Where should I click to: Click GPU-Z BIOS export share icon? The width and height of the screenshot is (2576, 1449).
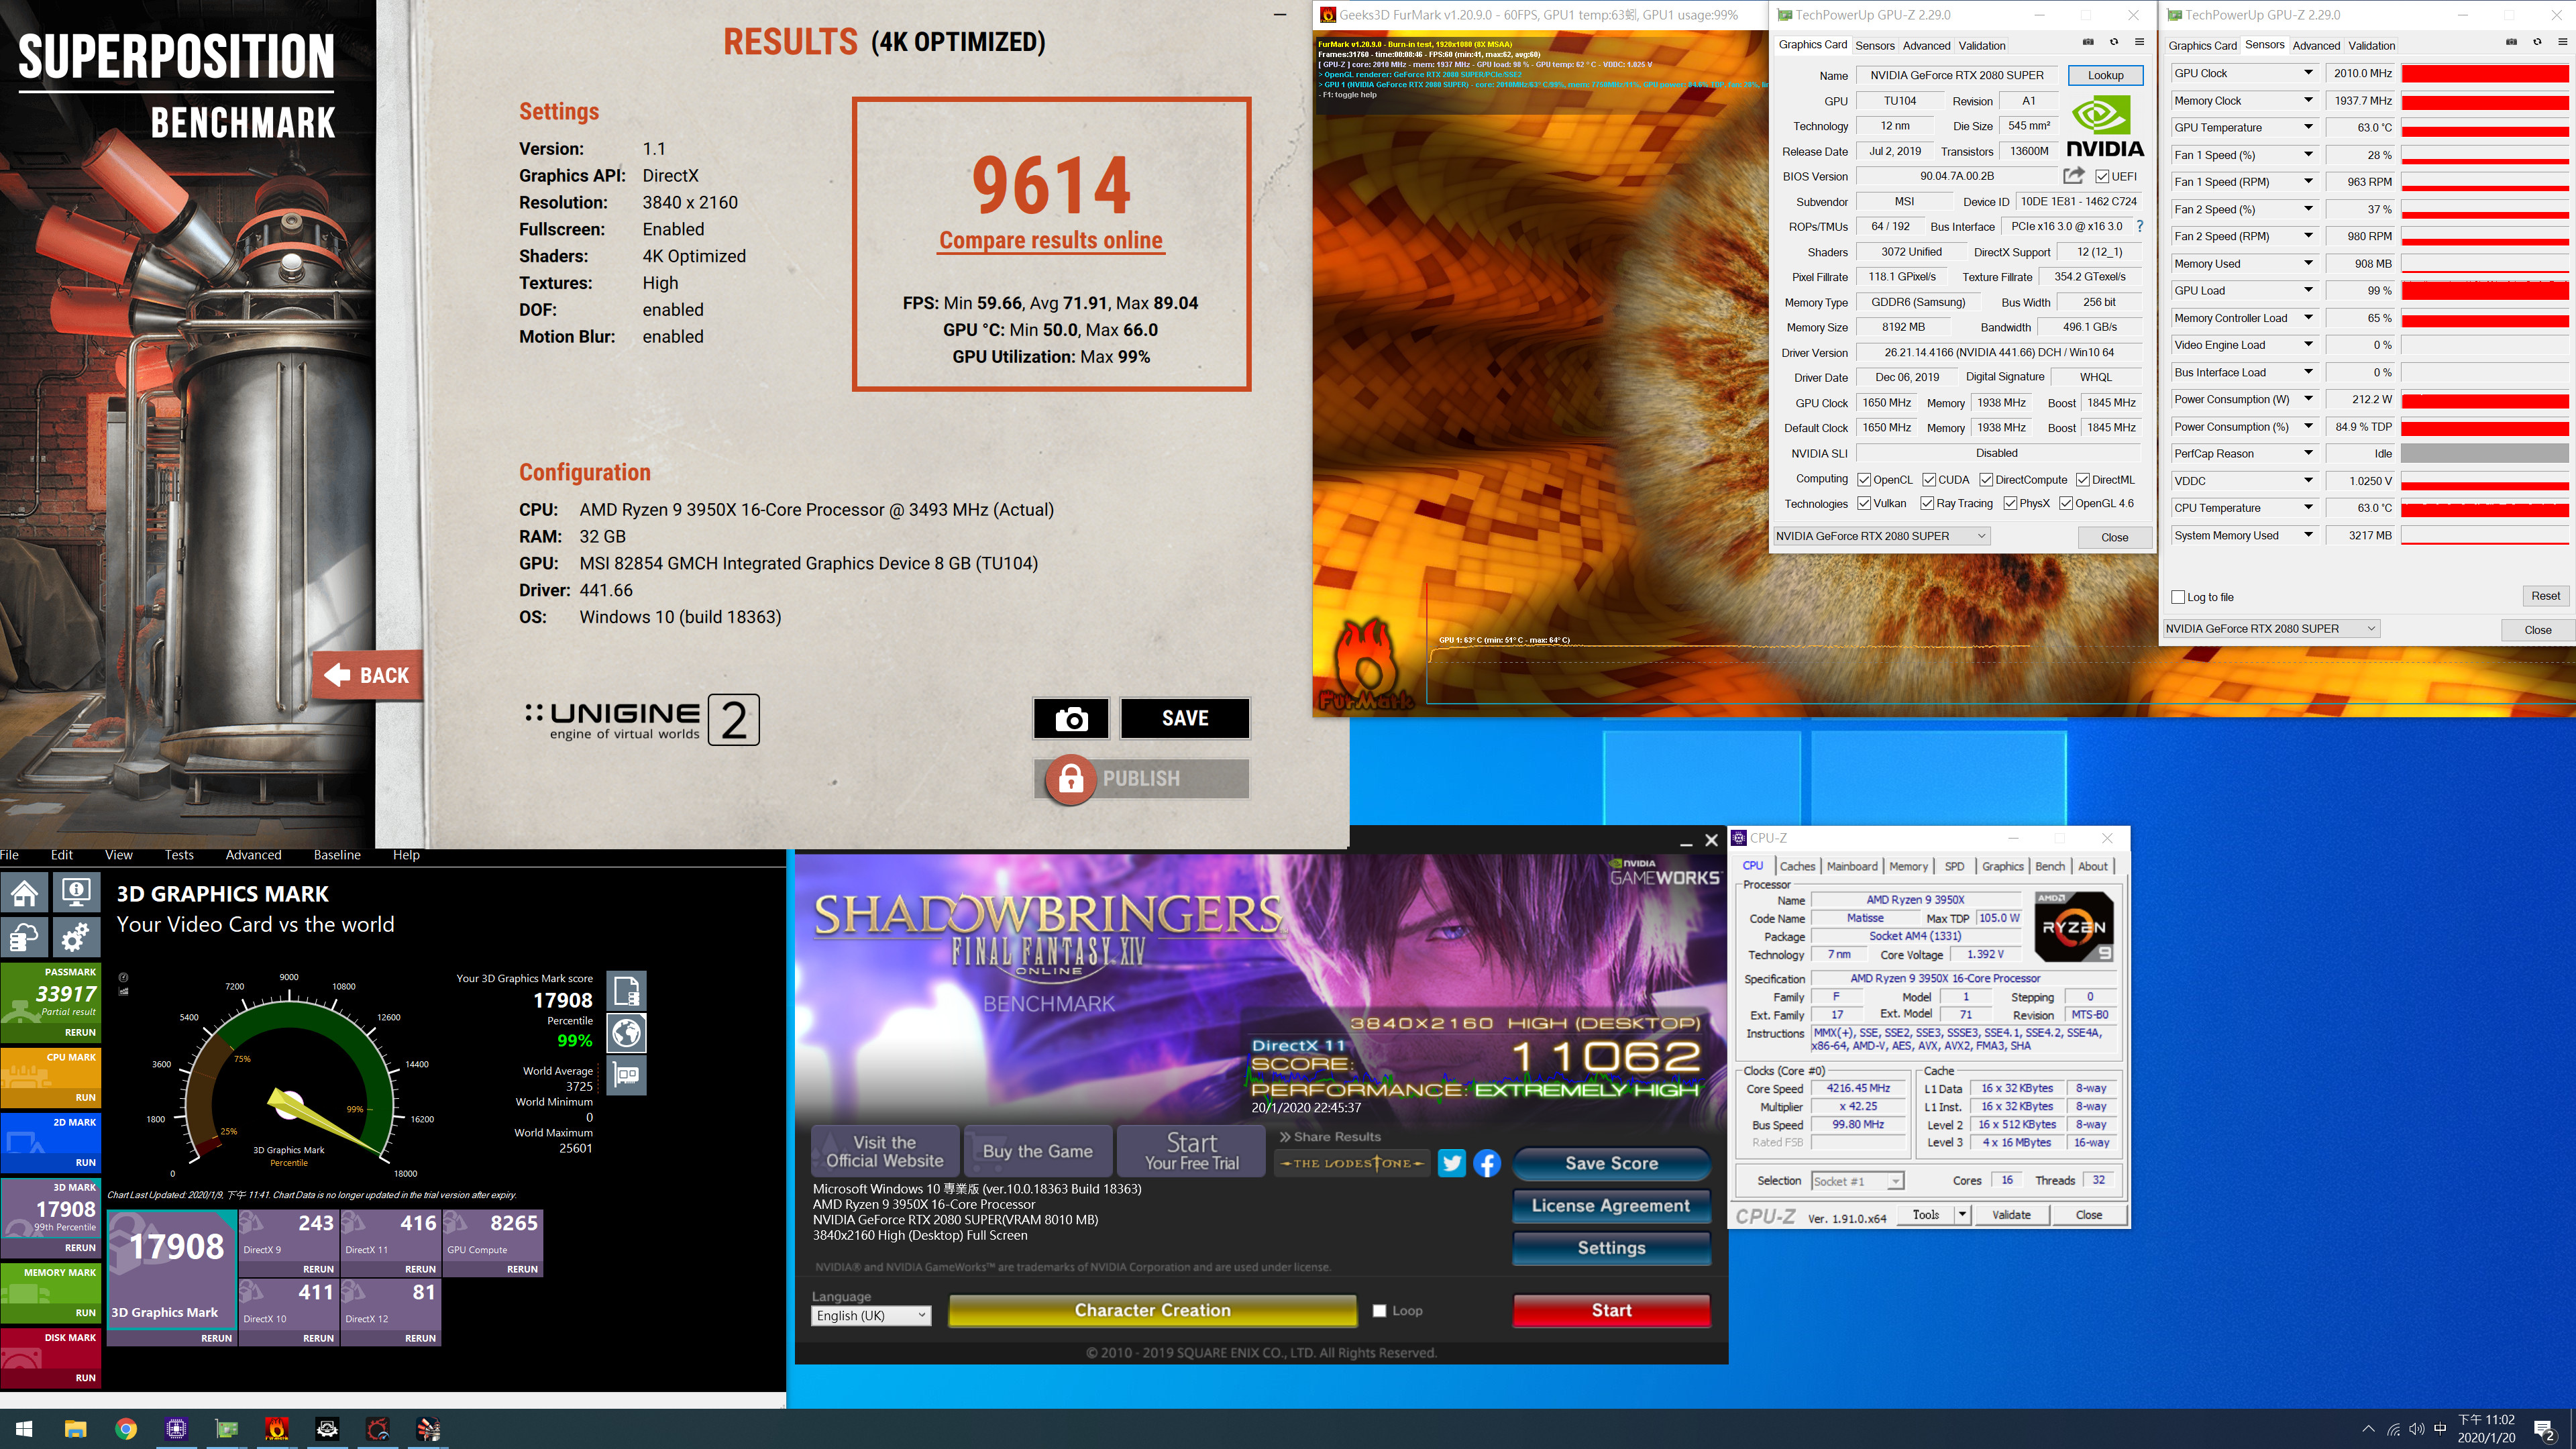[2074, 176]
